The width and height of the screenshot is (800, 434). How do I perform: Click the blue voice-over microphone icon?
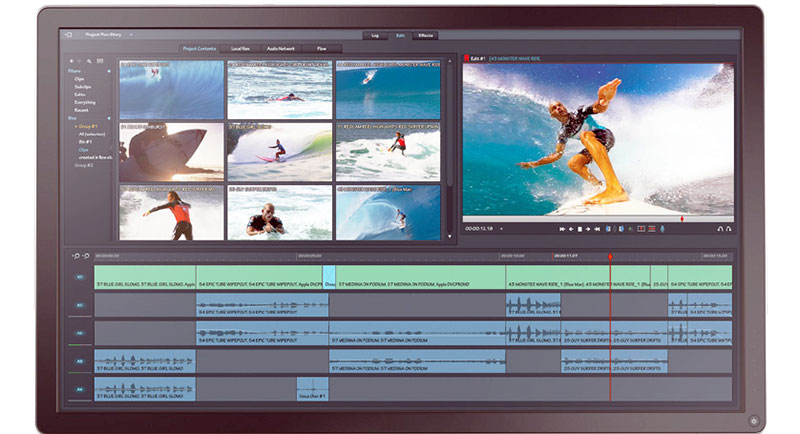click(x=662, y=229)
